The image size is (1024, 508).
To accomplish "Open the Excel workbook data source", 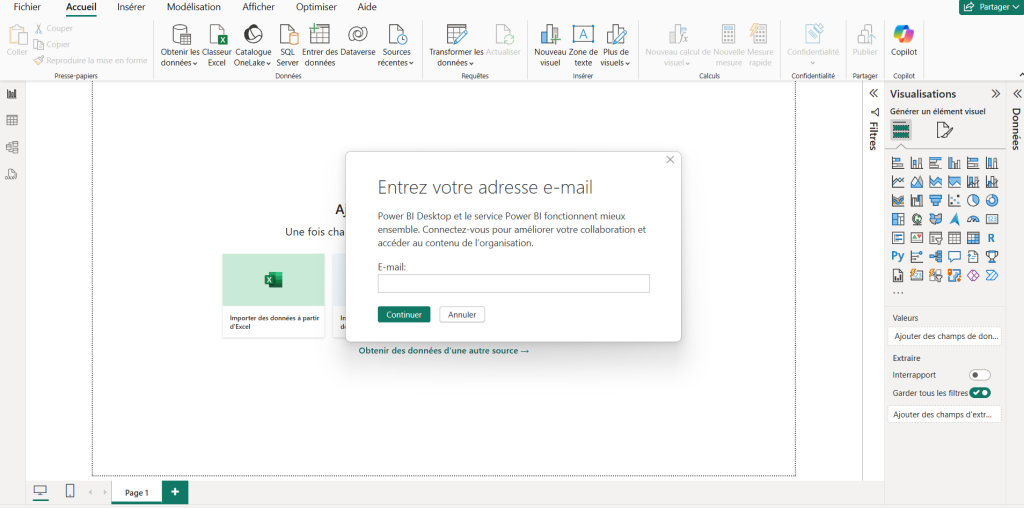I will [217, 46].
